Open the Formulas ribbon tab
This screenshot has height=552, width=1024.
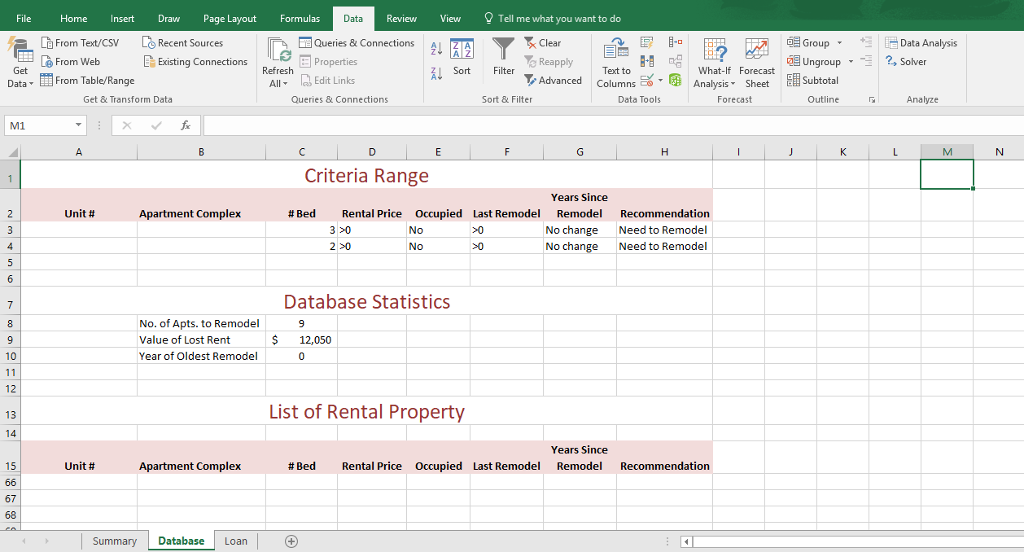pyautogui.click(x=300, y=19)
